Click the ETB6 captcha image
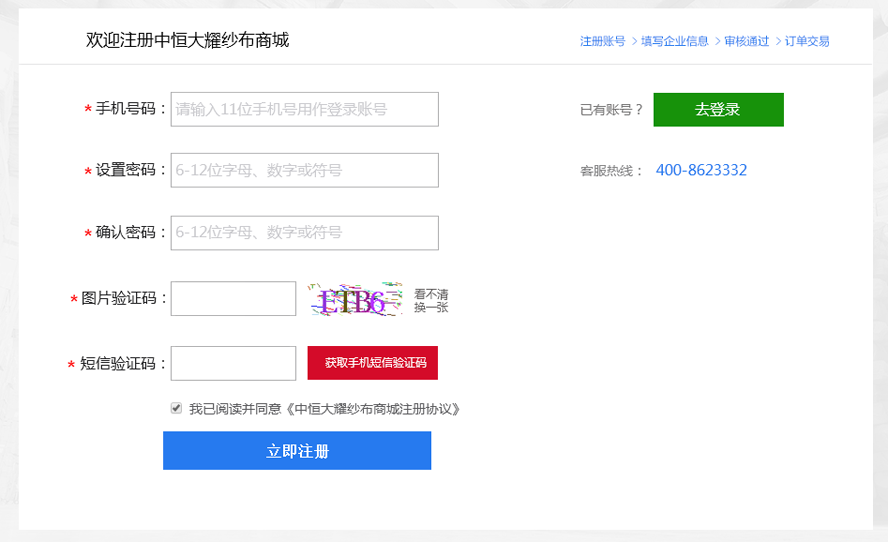The image size is (888, 542). click(356, 299)
